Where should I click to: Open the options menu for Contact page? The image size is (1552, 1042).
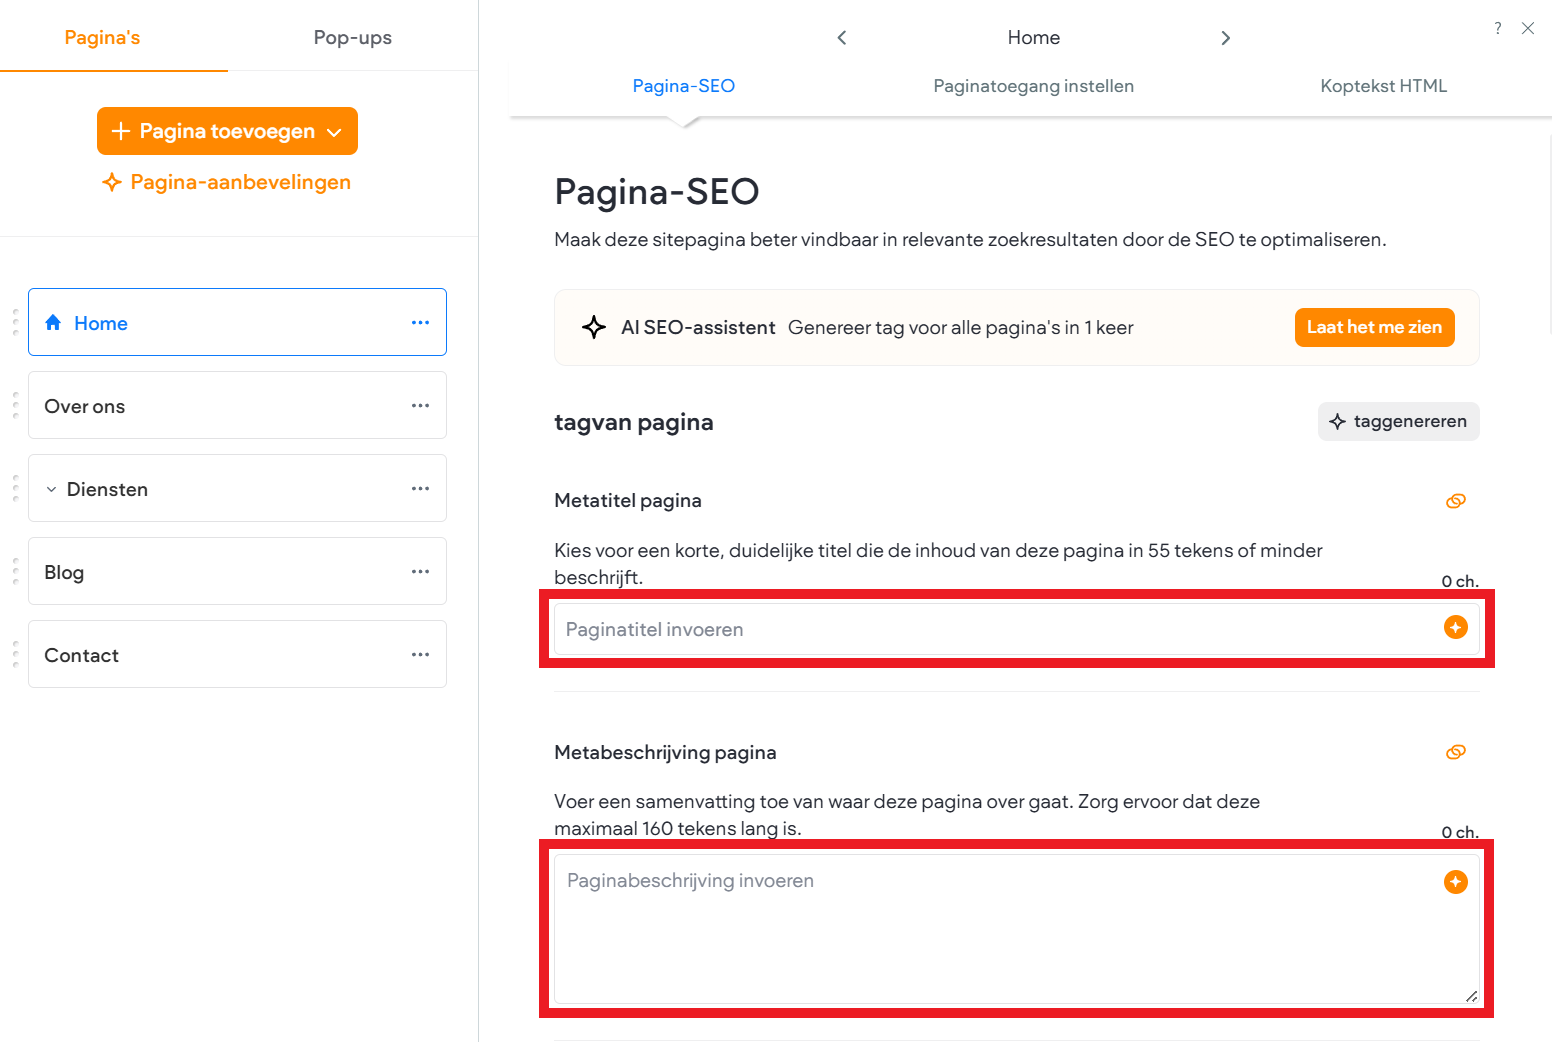(420, 654)
